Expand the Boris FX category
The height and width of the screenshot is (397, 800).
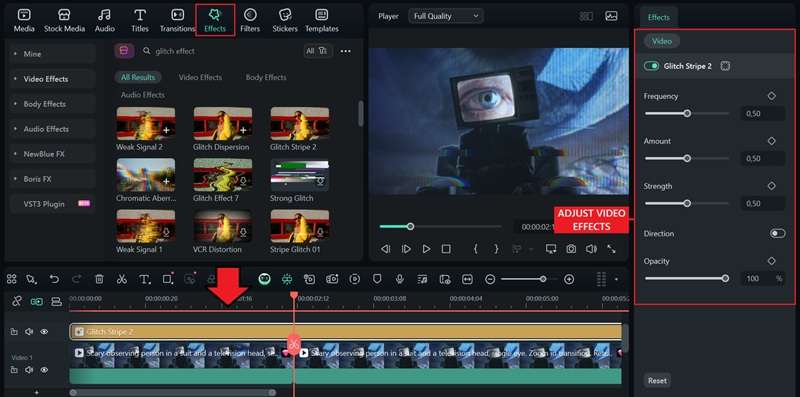[x=53, y=179]
